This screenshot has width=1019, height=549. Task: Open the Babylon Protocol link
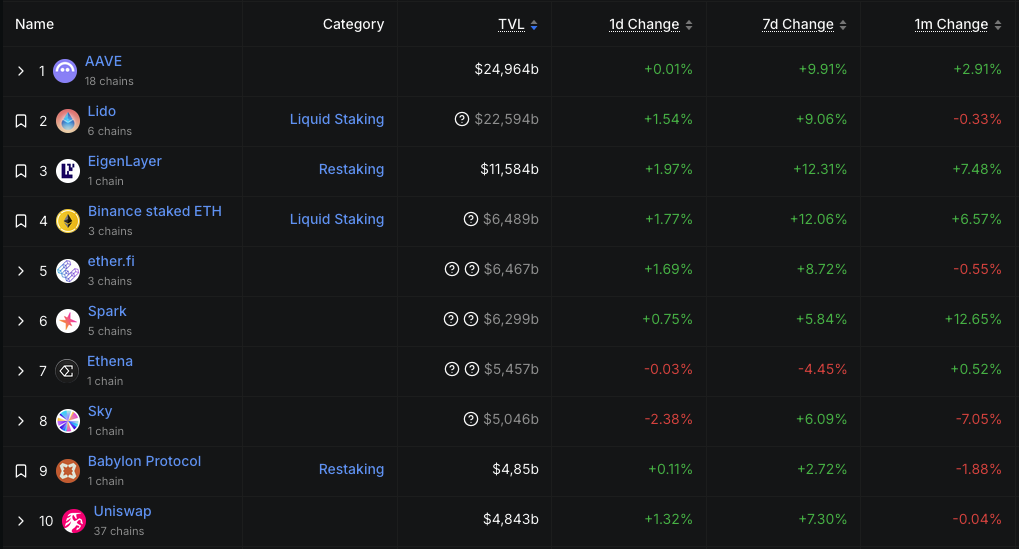[x=144, y=461]
